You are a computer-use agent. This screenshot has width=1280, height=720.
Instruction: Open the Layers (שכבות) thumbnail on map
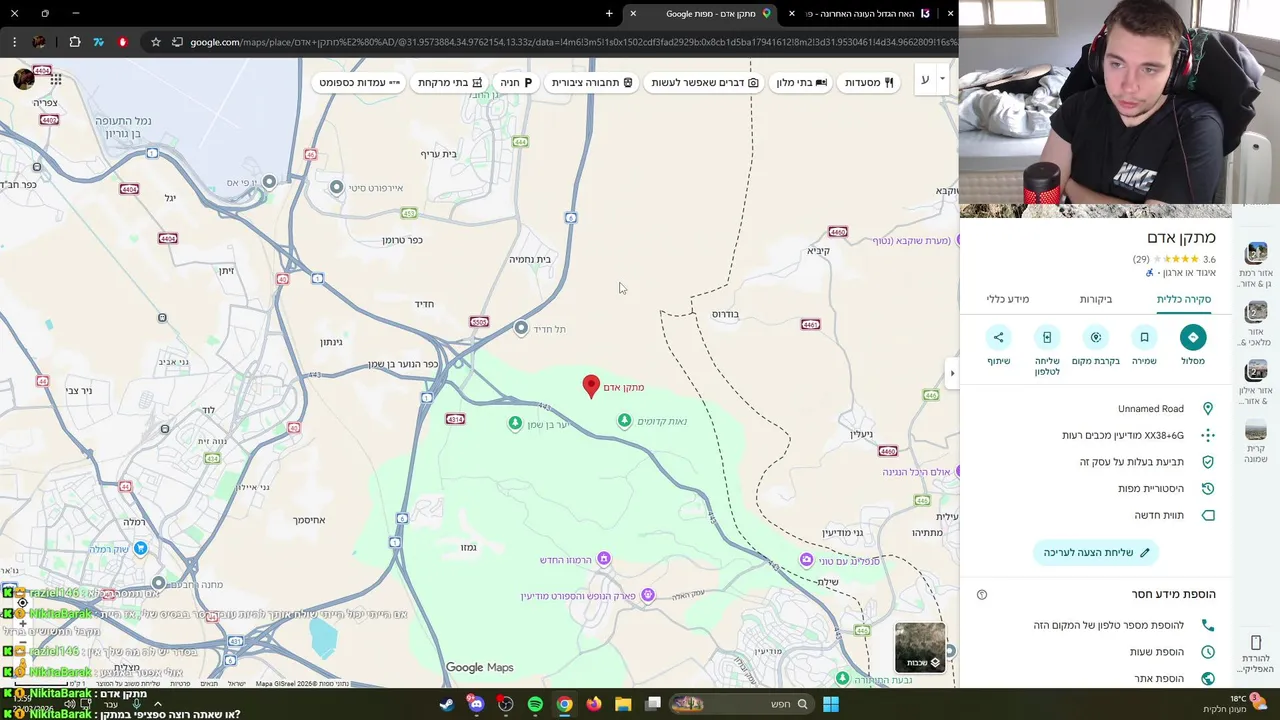[920, 648]
